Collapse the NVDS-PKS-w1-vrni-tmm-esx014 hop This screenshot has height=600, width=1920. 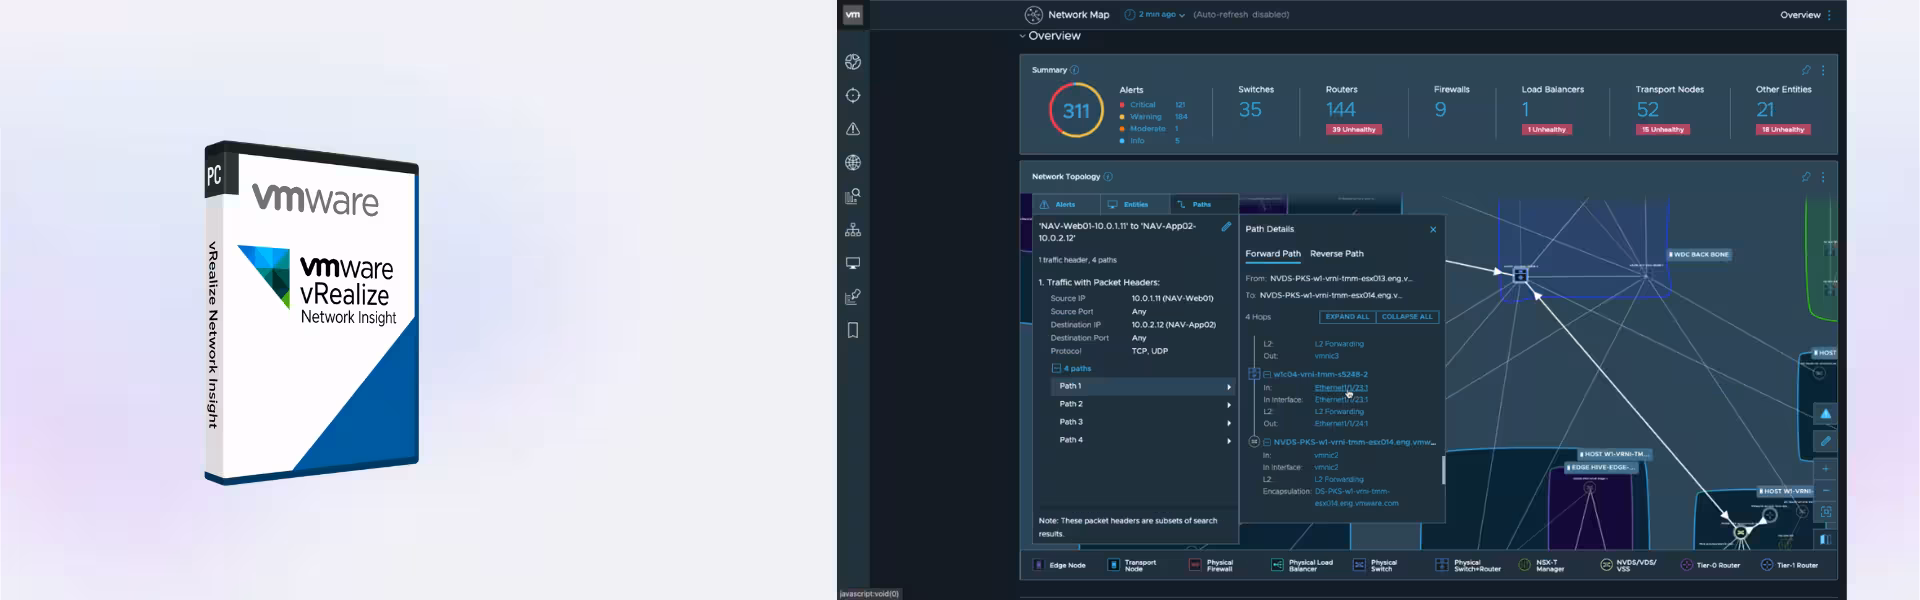point(1267,442)
